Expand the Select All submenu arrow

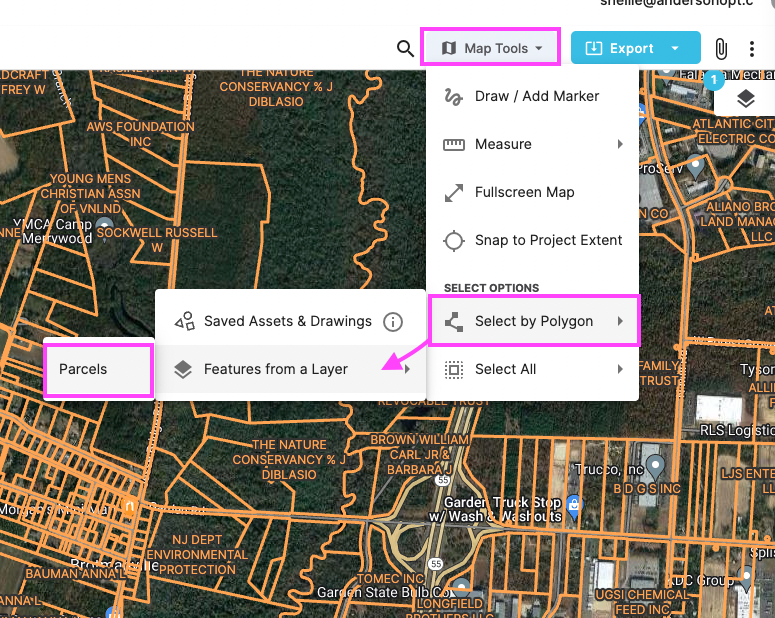coord(620,369)
